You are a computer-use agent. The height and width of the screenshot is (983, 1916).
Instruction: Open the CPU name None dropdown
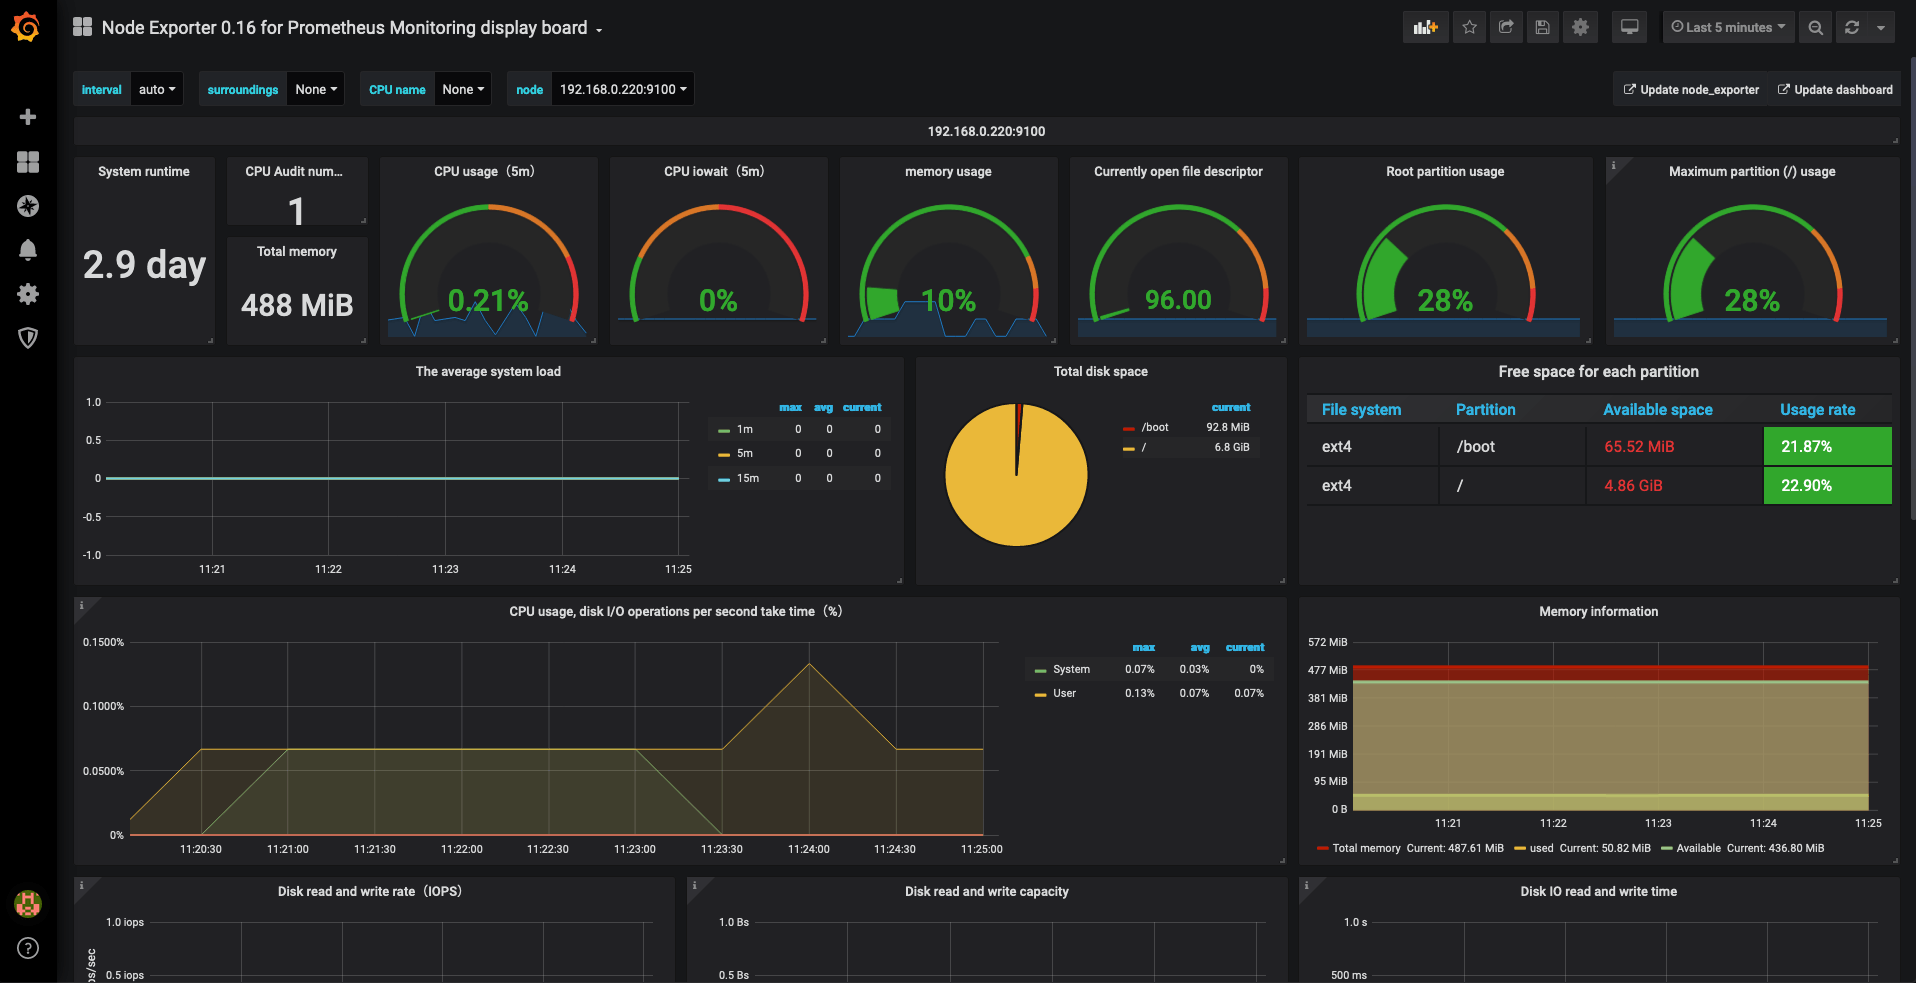coord(462,89)
